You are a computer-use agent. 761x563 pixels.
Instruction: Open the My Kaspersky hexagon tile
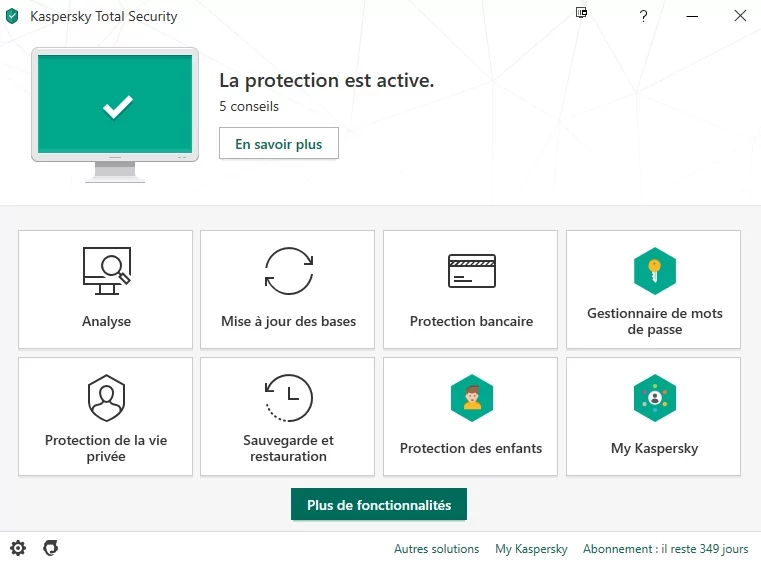point(653,416)
